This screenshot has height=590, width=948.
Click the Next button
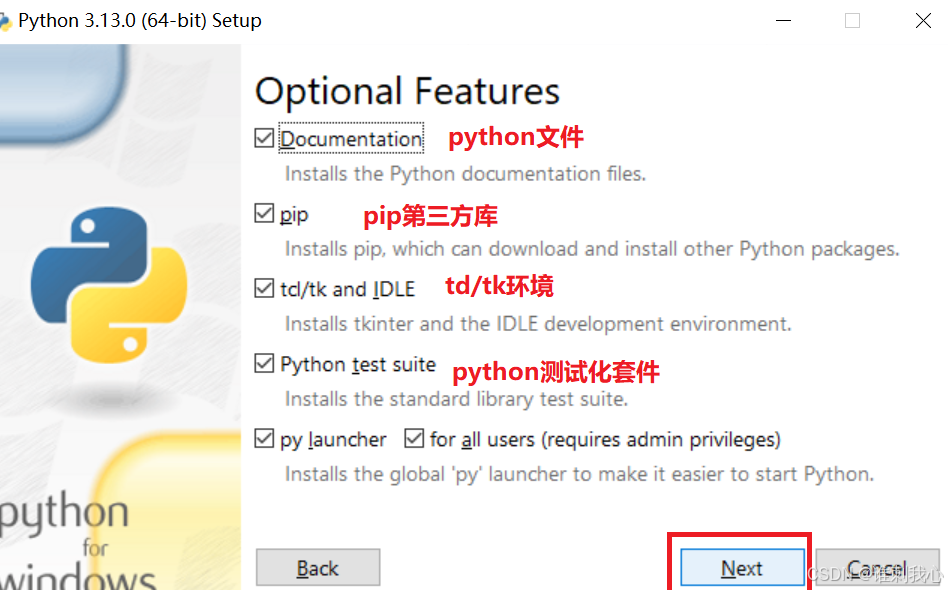tap(742, 568)
